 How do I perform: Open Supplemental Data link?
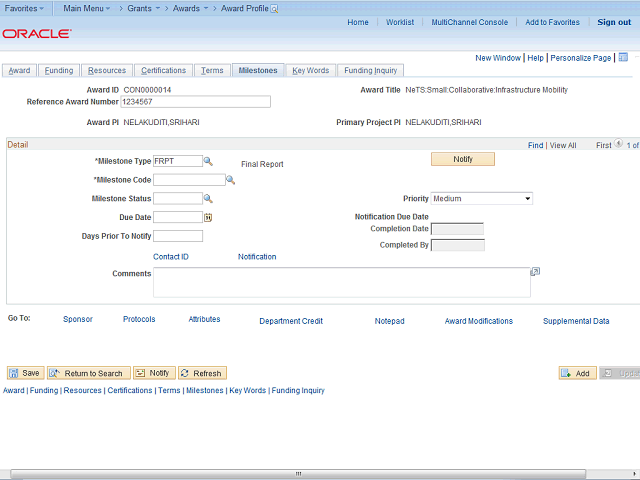click(576, 321)
